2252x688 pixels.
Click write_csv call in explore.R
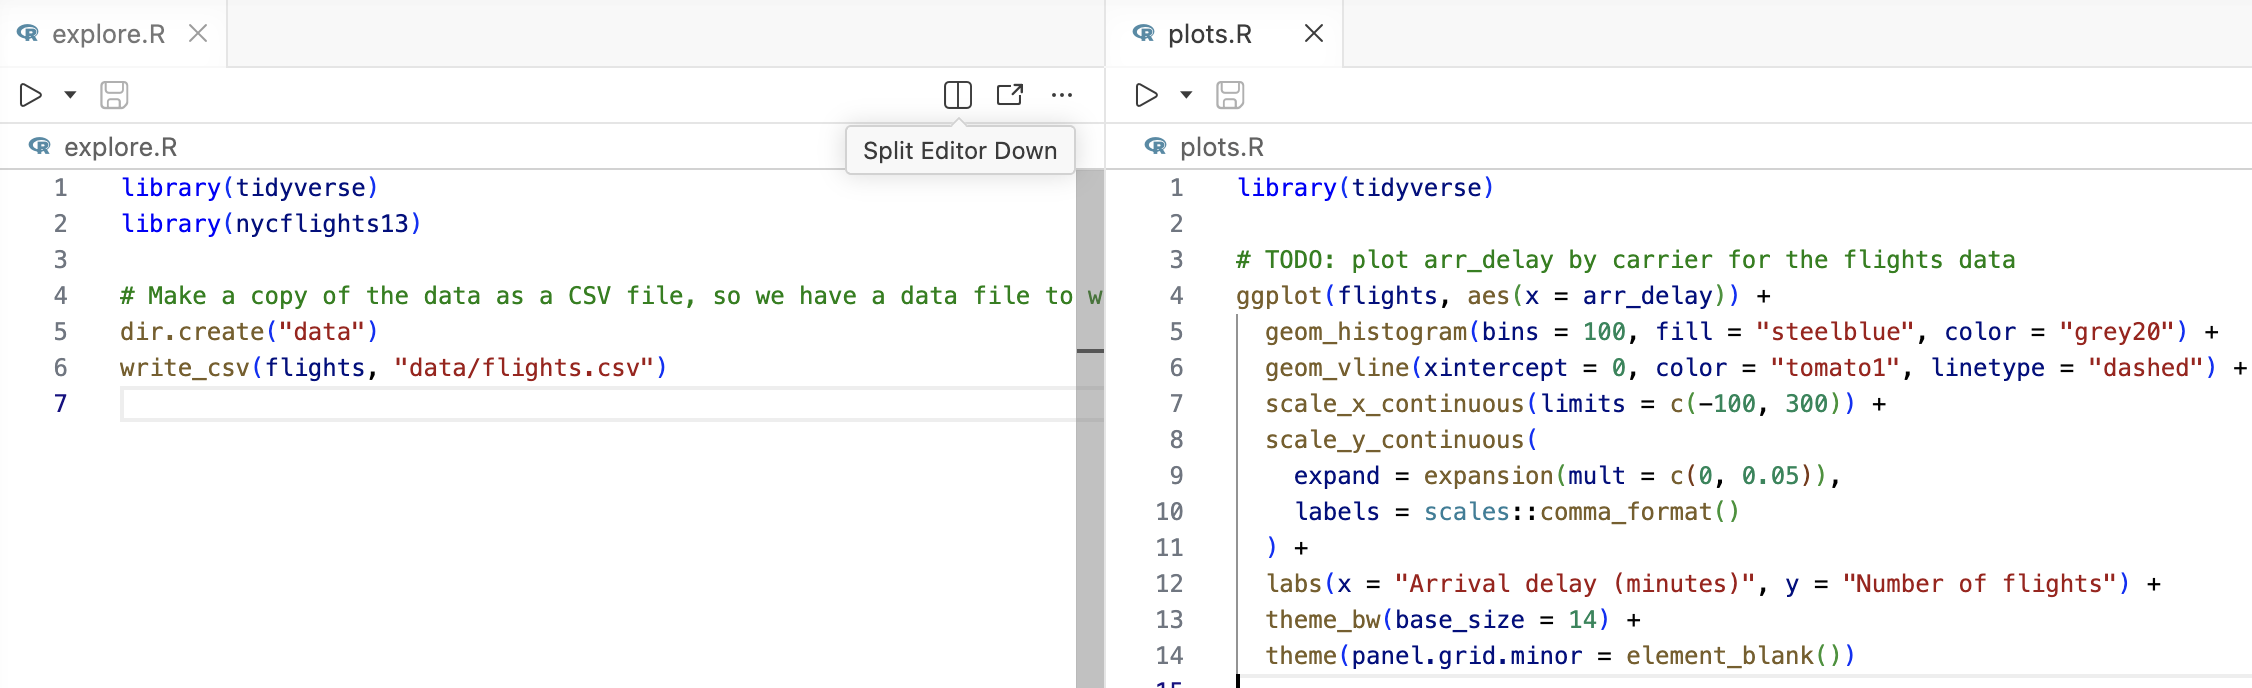point(393,368)
